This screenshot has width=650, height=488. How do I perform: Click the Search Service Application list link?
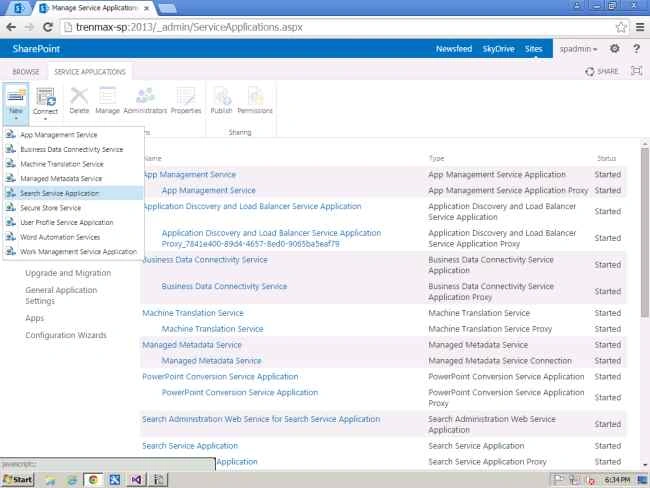(190, 446)
